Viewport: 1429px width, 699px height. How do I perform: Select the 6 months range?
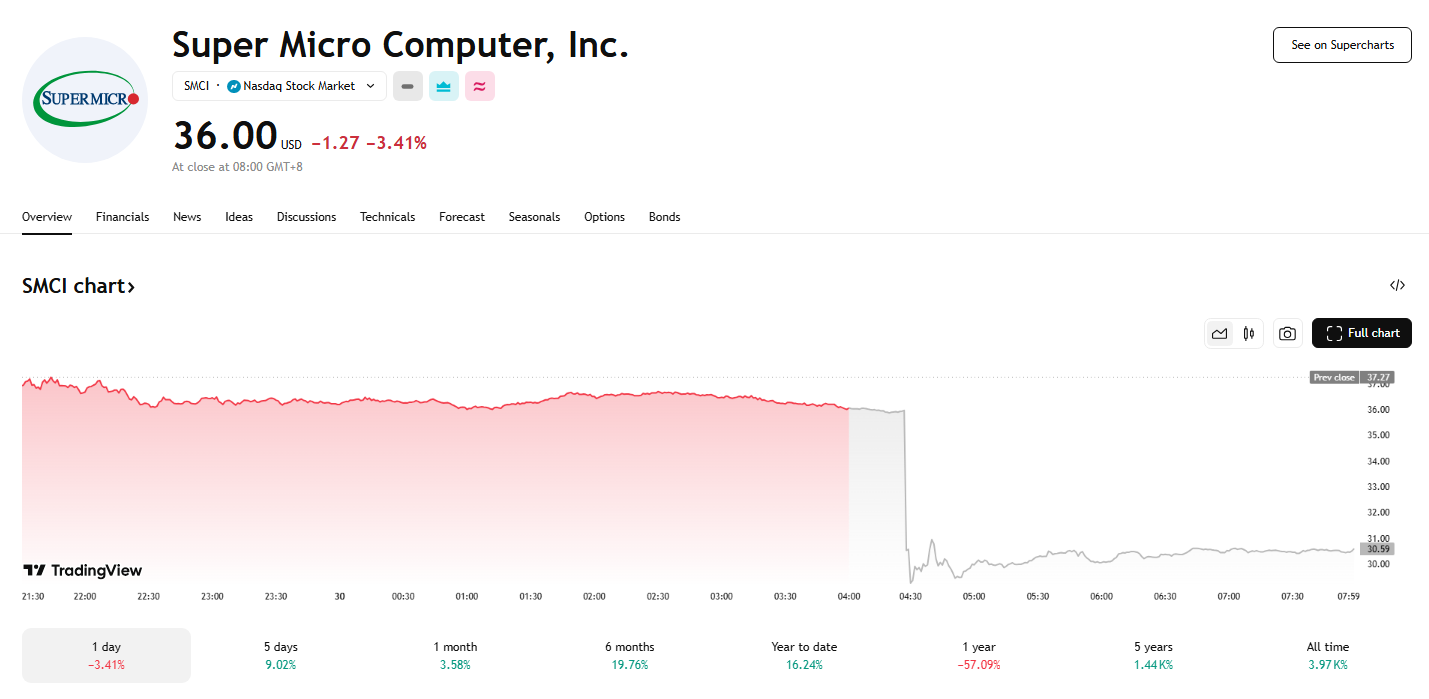[629, 655]
